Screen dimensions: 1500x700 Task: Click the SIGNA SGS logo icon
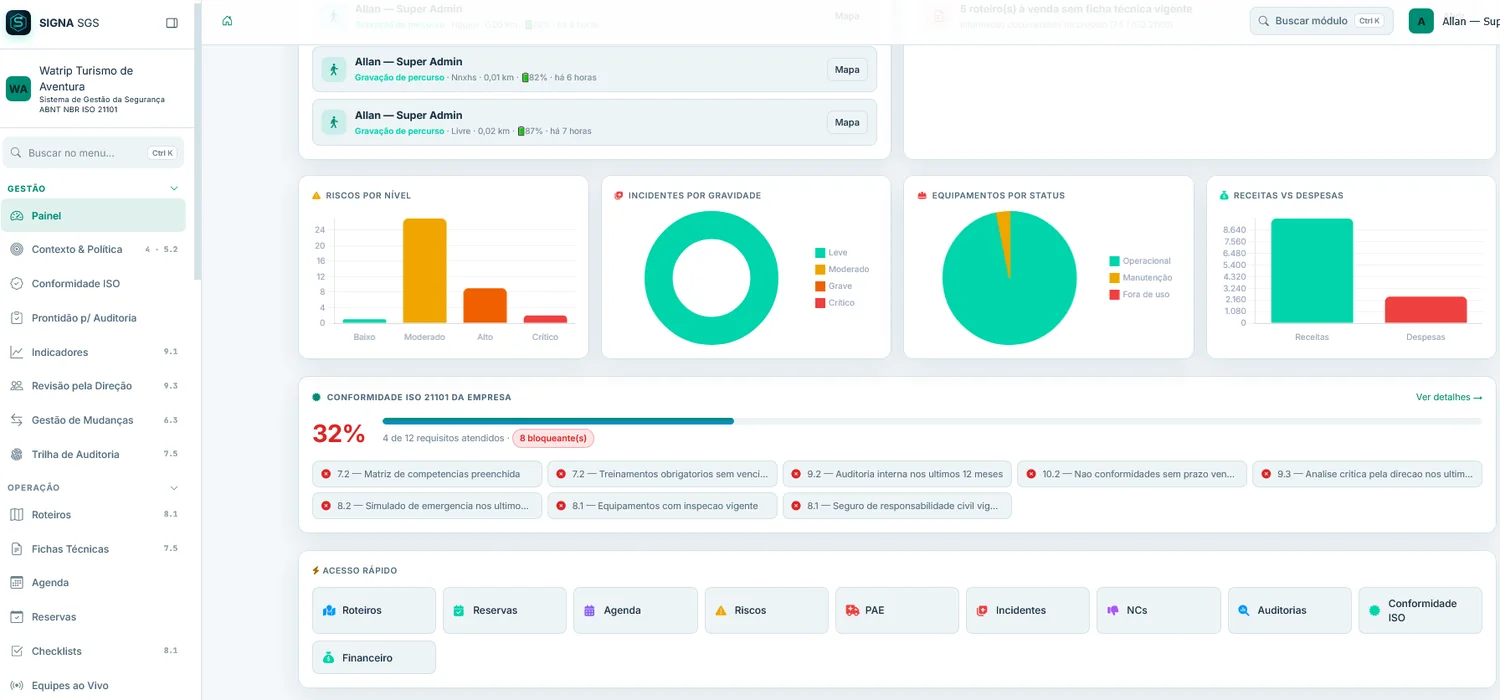19,23
